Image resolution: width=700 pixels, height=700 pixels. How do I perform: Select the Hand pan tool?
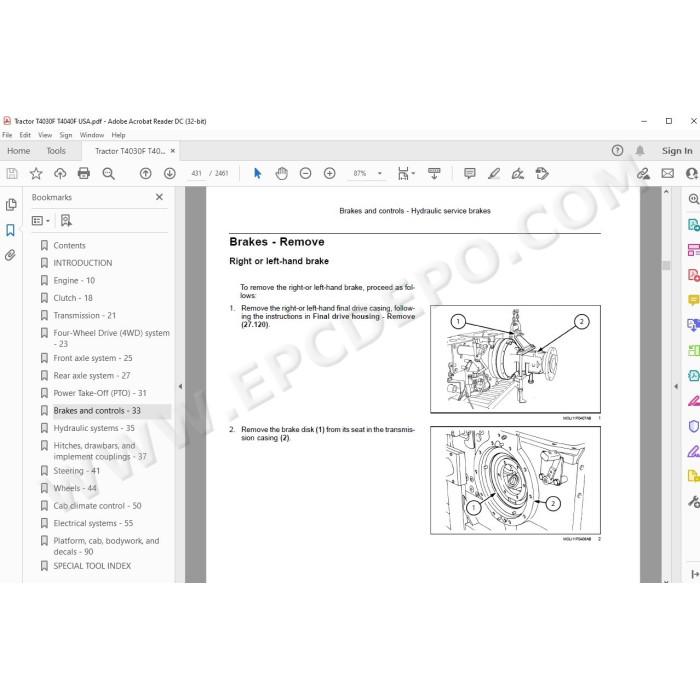pos(282,173)
